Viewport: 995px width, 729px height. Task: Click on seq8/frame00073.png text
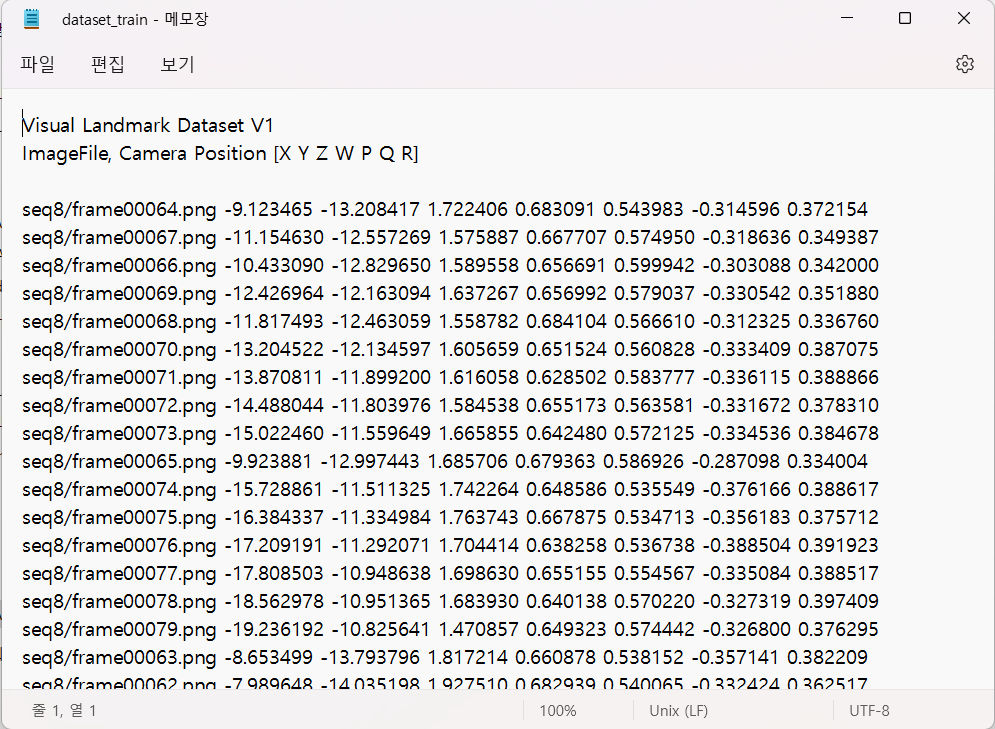119,433
